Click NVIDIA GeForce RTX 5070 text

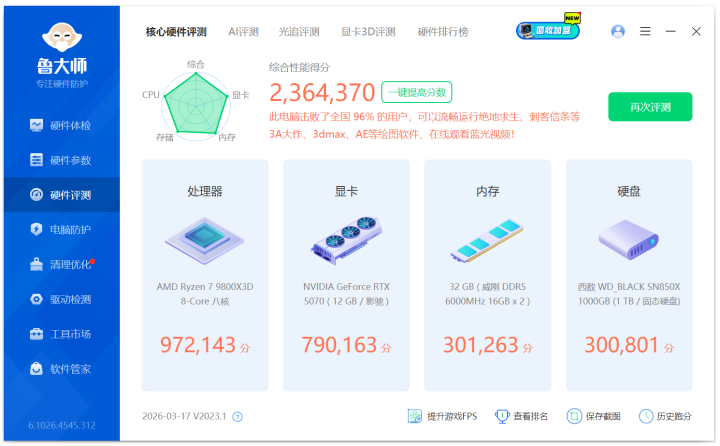(346, 294)
